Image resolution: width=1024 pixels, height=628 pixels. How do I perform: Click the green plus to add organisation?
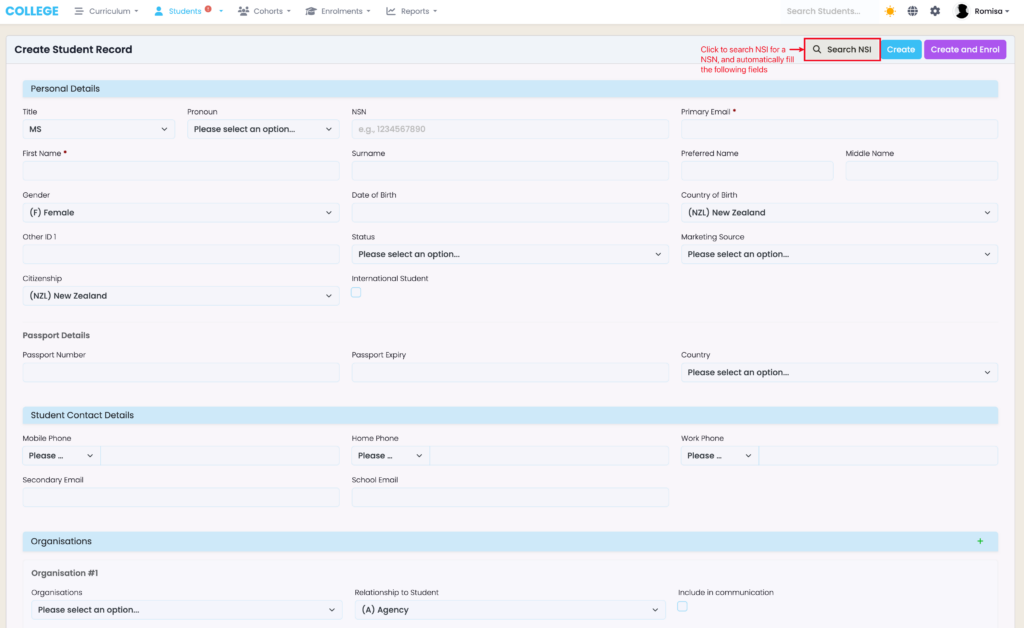tap(979, 541)
